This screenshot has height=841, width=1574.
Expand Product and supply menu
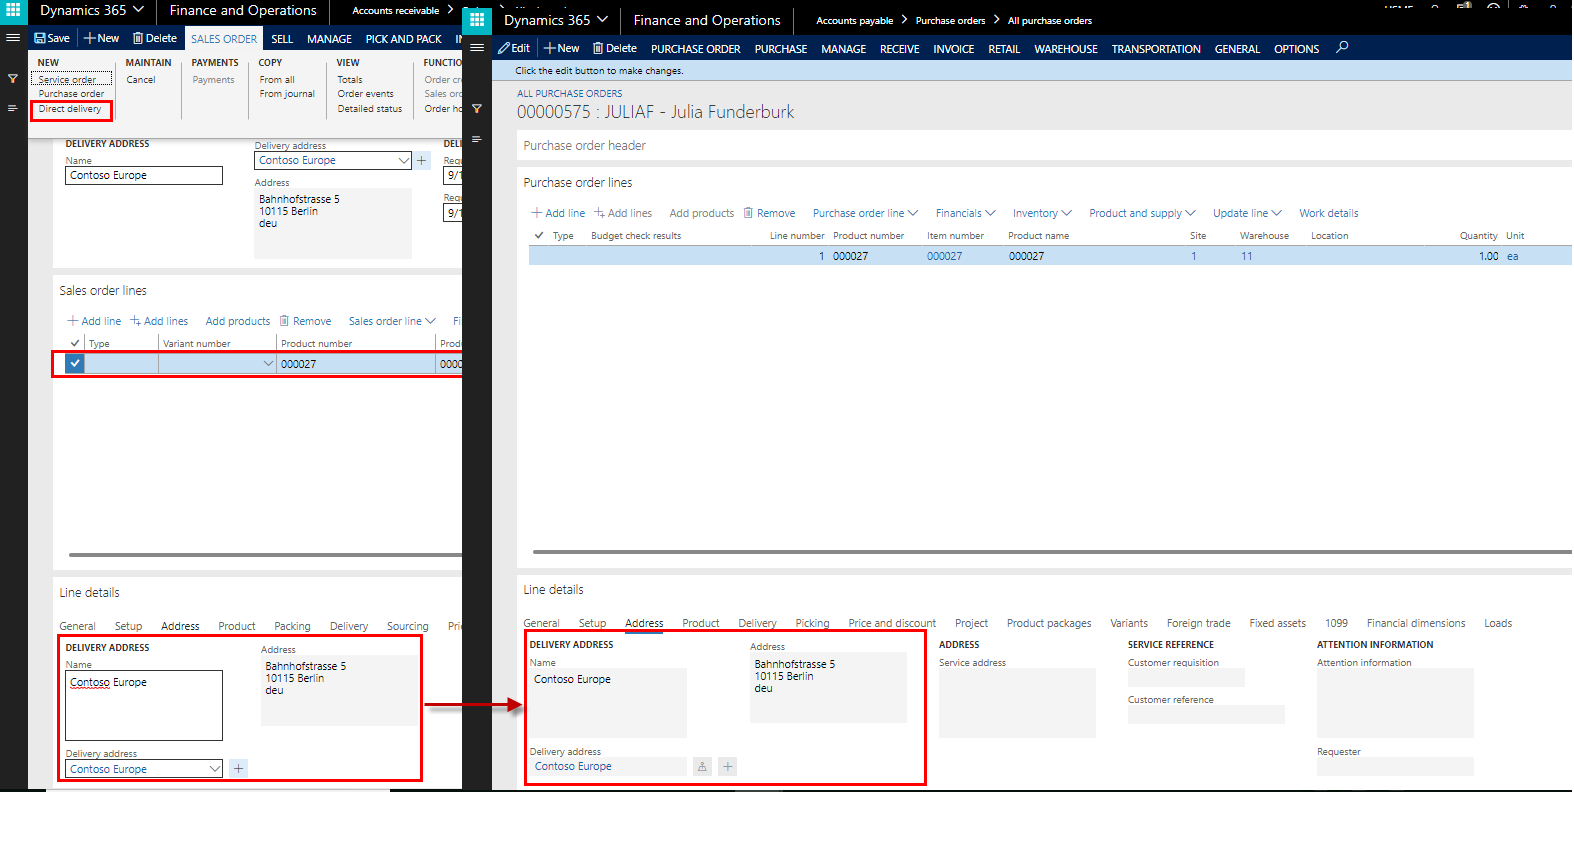click(x=1142, y=213)
